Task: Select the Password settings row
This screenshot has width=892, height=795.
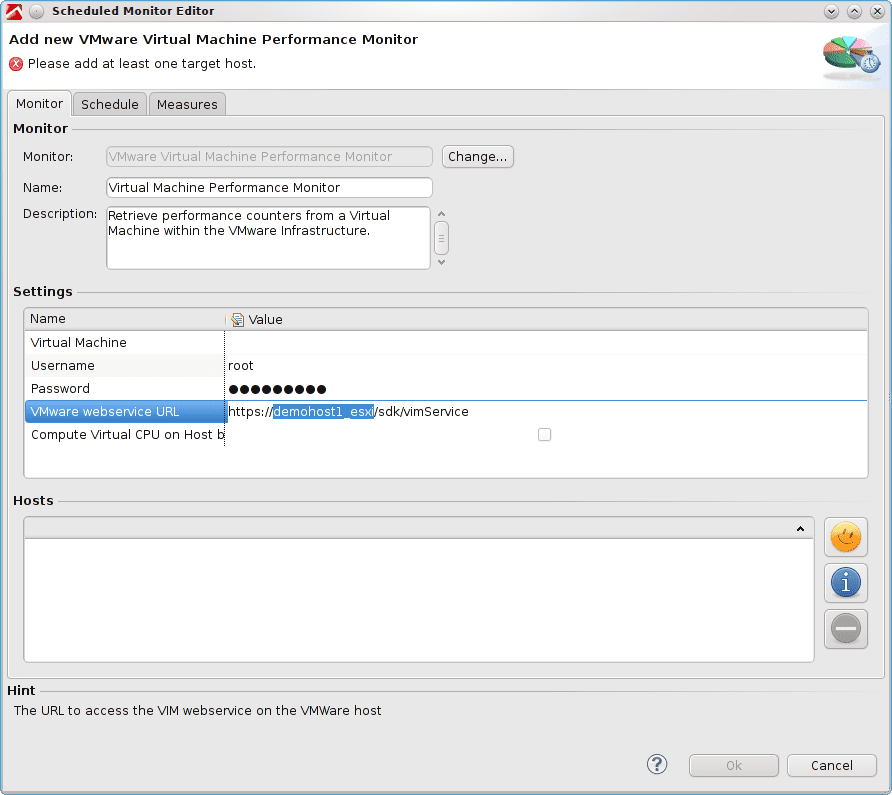Action: coord(446,389)
